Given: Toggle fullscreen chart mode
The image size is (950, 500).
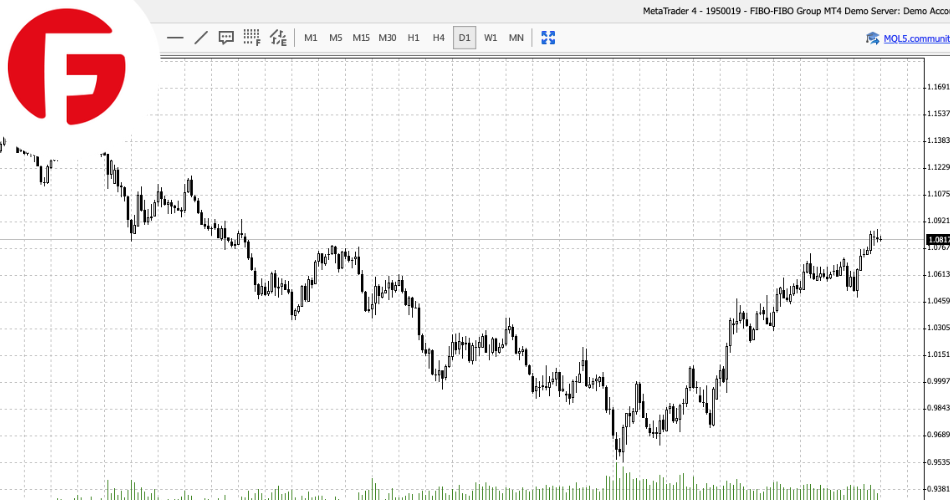Looking at the screenshot, I should tap(548, 38).
